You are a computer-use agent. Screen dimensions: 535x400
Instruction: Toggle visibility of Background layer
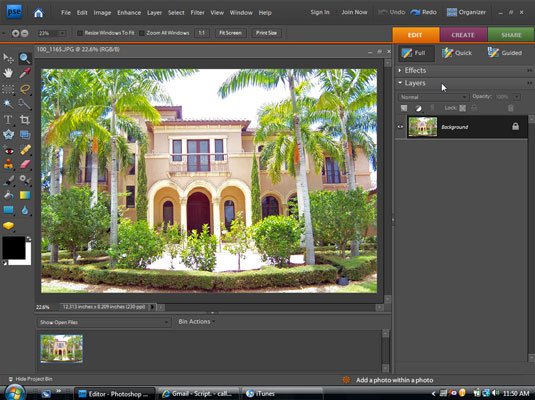point(400,127)
